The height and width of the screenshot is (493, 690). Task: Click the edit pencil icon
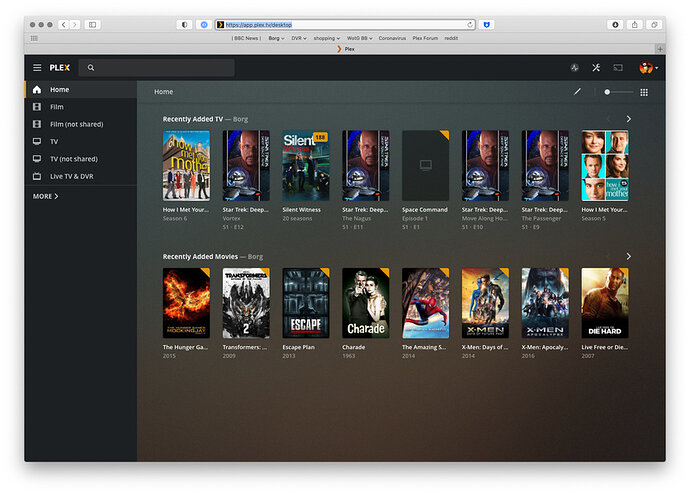pos(577,92)
